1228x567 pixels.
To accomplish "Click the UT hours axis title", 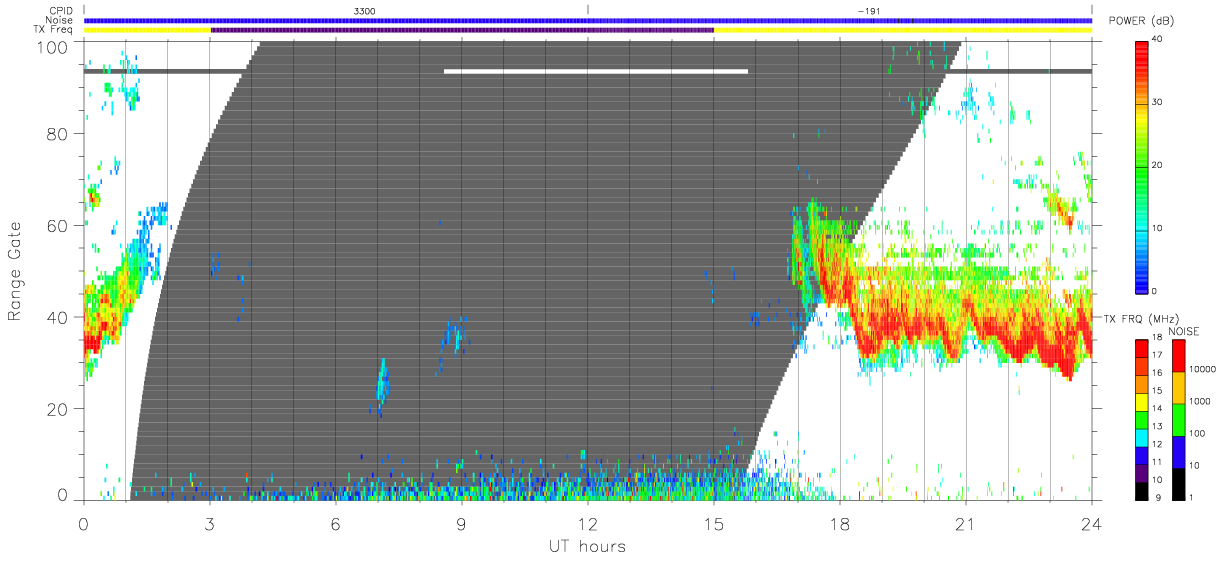I will click(x=587, y=546).
